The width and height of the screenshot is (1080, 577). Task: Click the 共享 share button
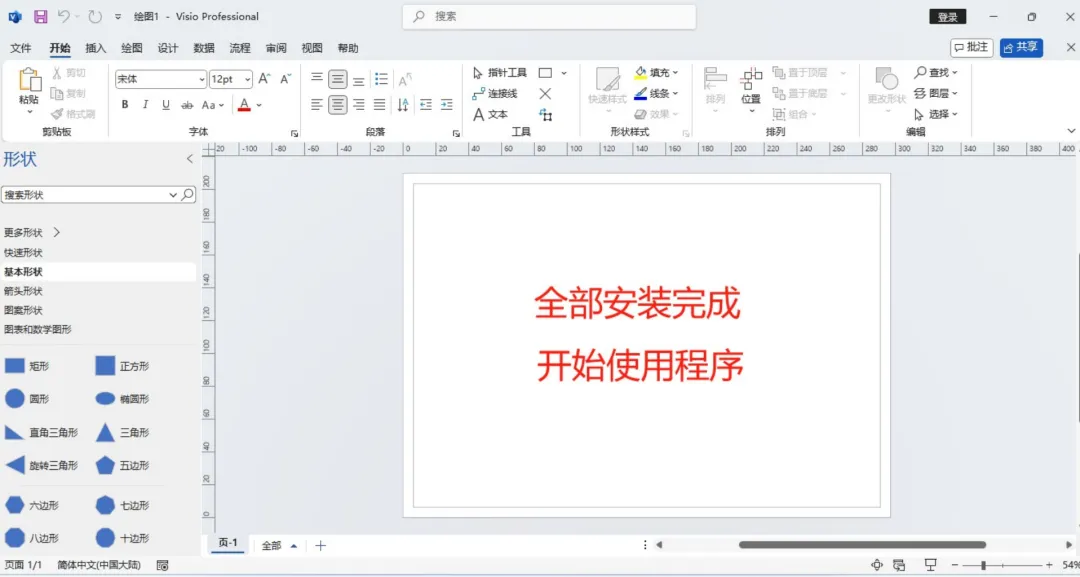tap(1021, 48)
